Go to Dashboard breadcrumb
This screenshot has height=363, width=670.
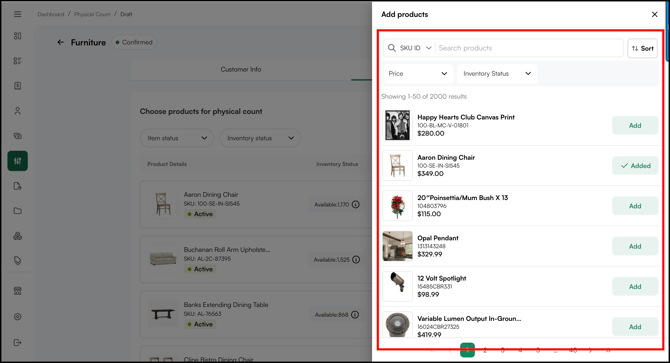(50, 14)
